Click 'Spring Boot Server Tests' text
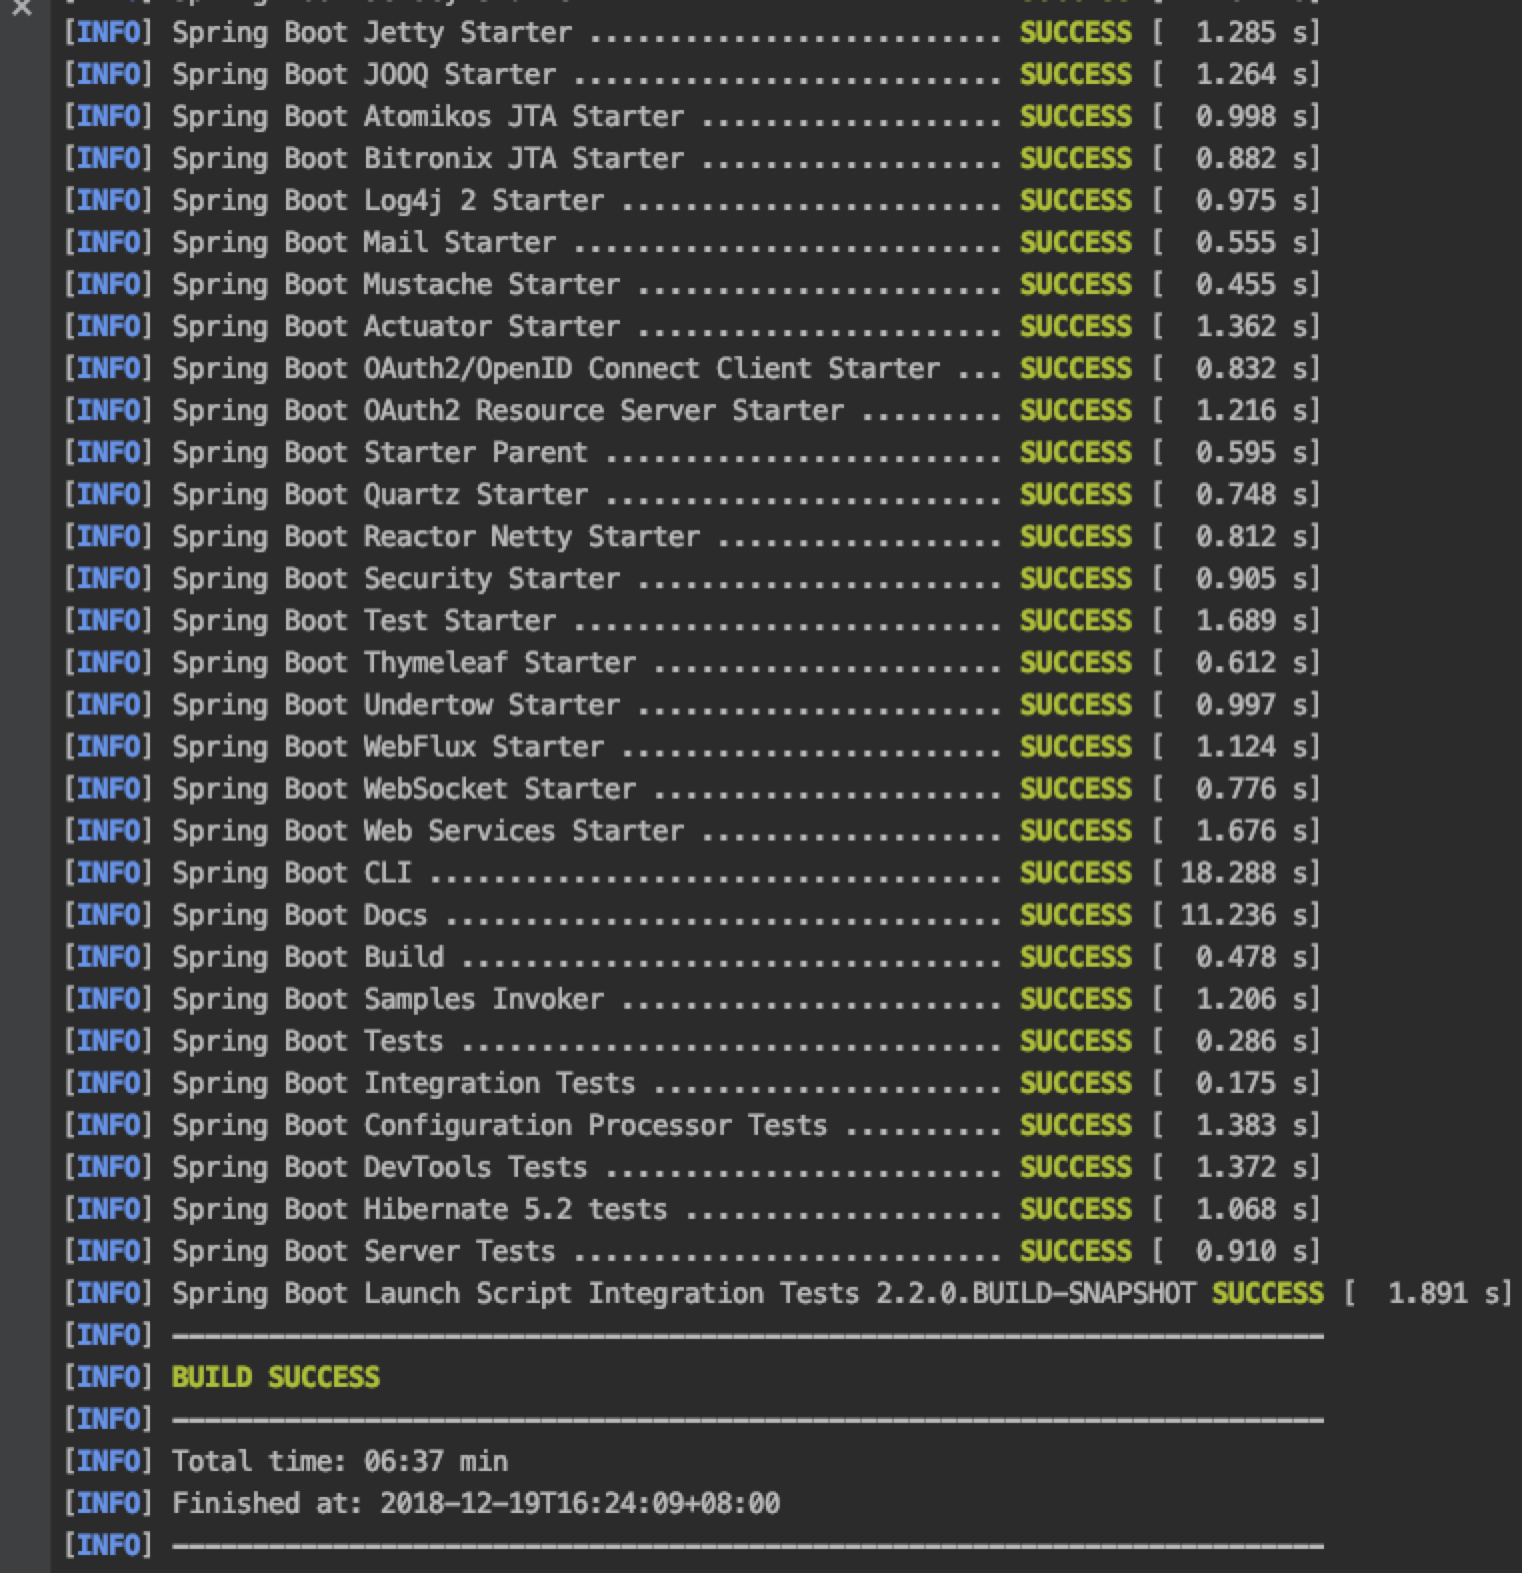The height and width of the screenshot is (1573, 1522). click(364, 1251)
